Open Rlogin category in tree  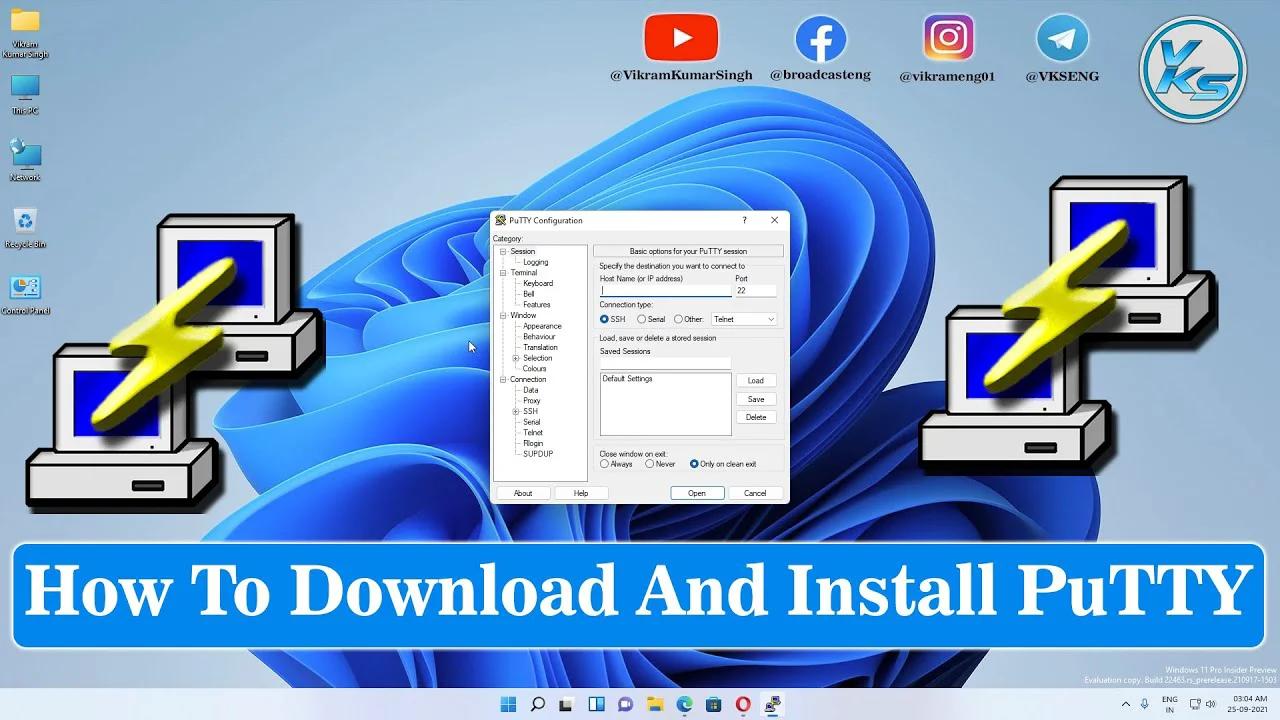click(533, 443)
